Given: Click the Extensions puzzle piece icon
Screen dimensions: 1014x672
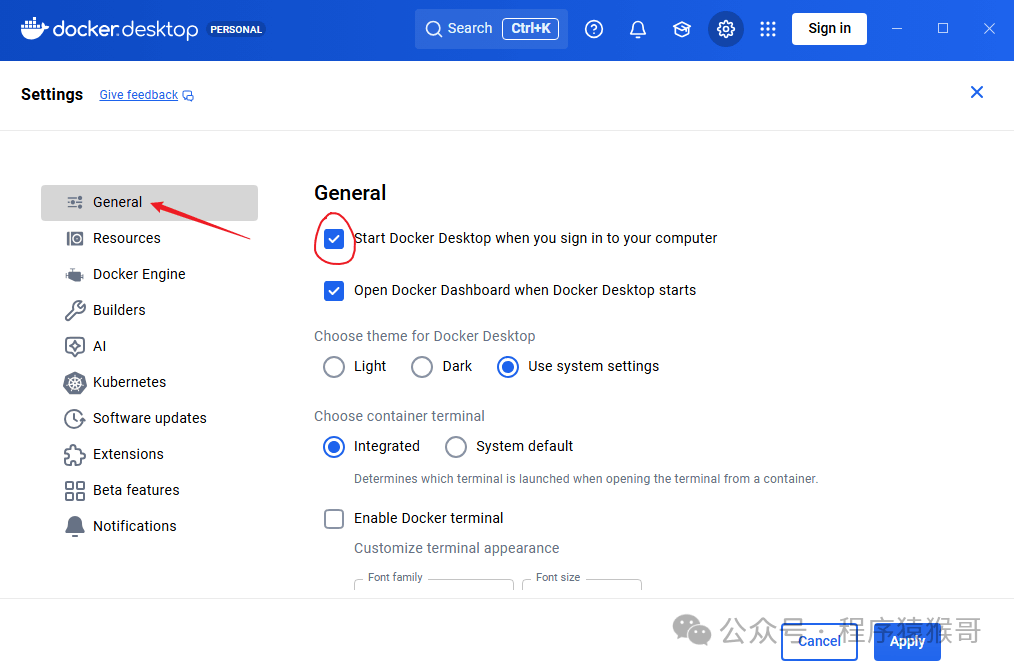Looking at the screenshot, I should [x=75, y=454].
